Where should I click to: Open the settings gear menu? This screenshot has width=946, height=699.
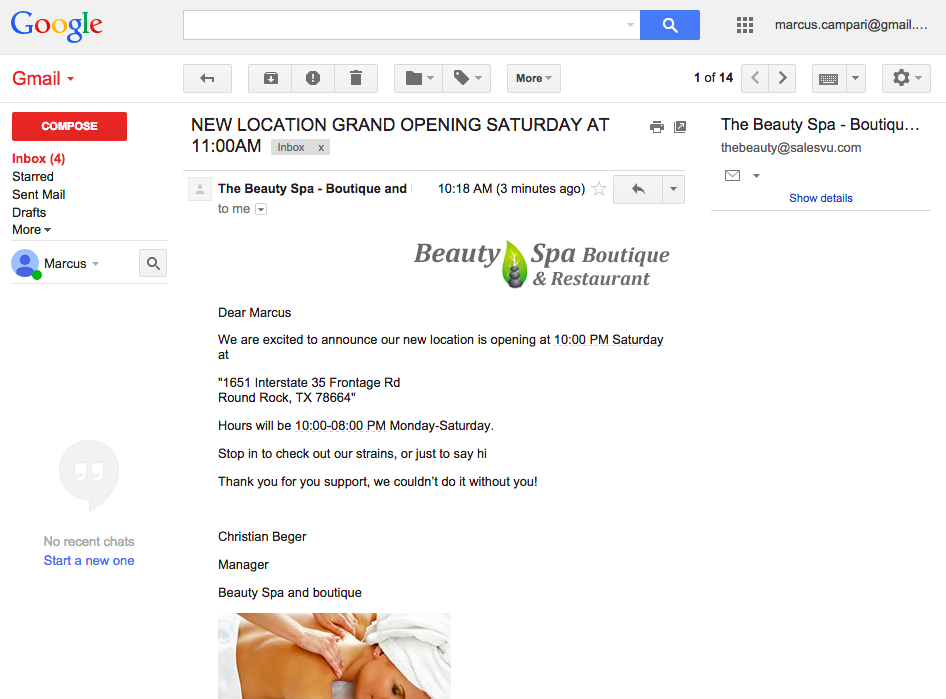pos(906,78)
